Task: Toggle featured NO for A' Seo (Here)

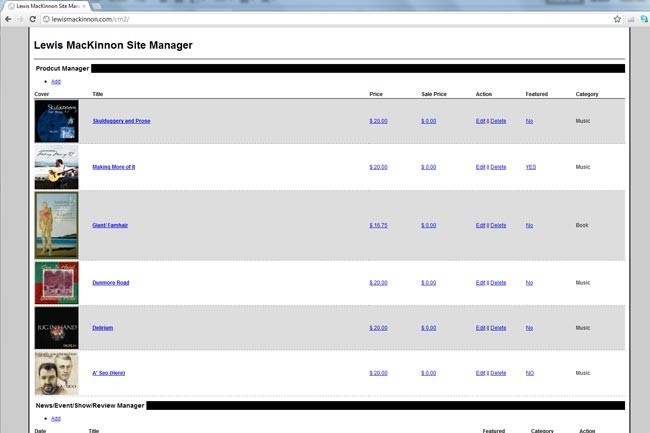Action: click(x=530, y=373)
